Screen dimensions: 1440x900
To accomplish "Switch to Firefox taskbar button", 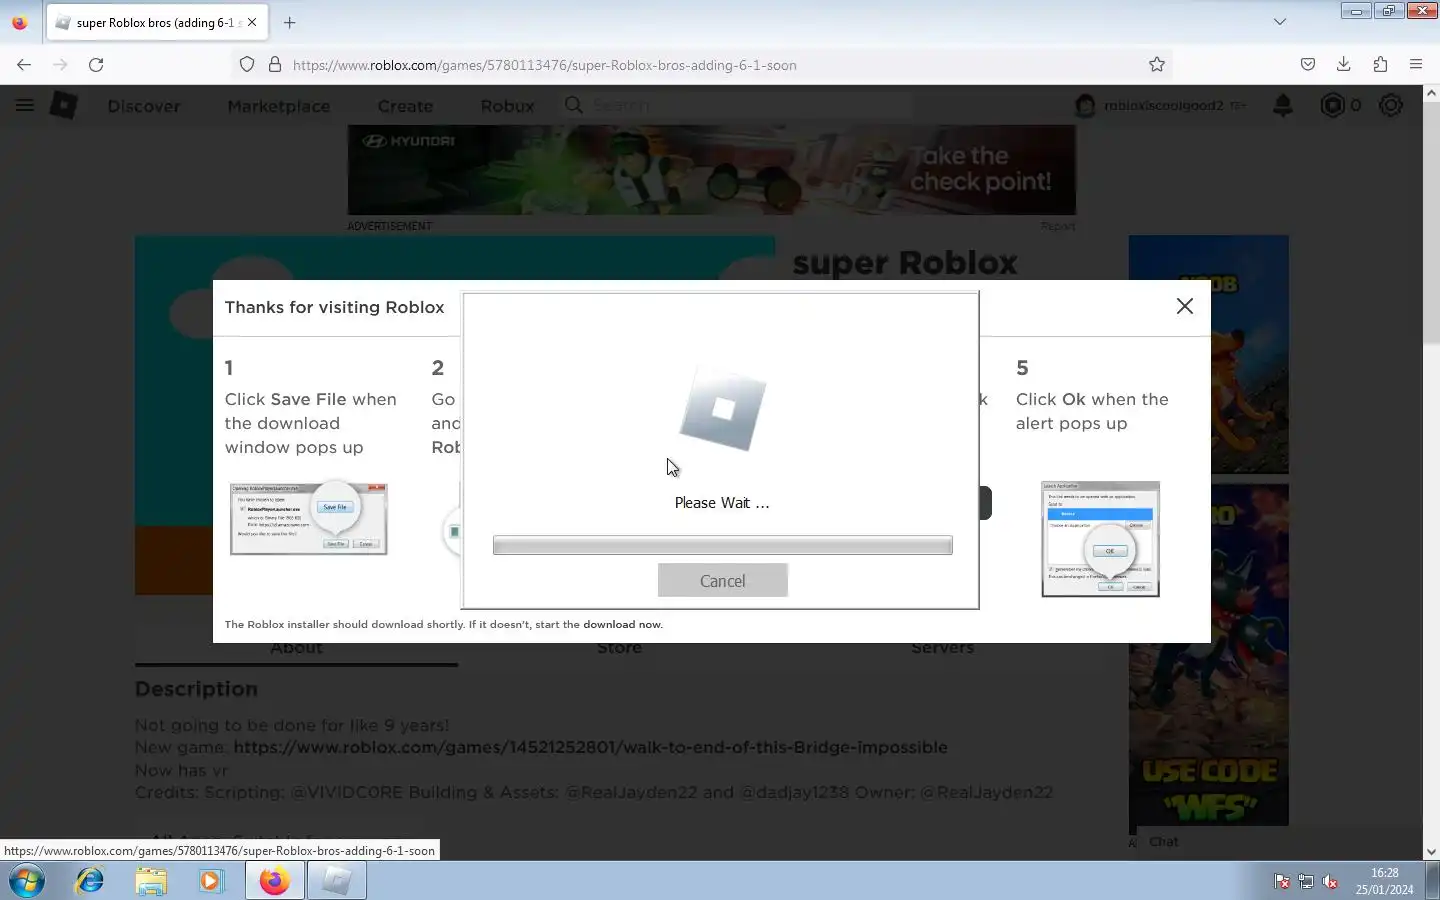I will coord(274,881).
